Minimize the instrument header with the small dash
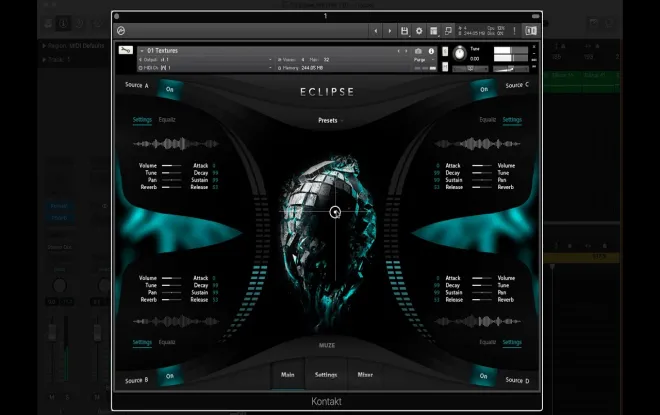Screen dimensions: 660x415 click(x=534, y=53)
